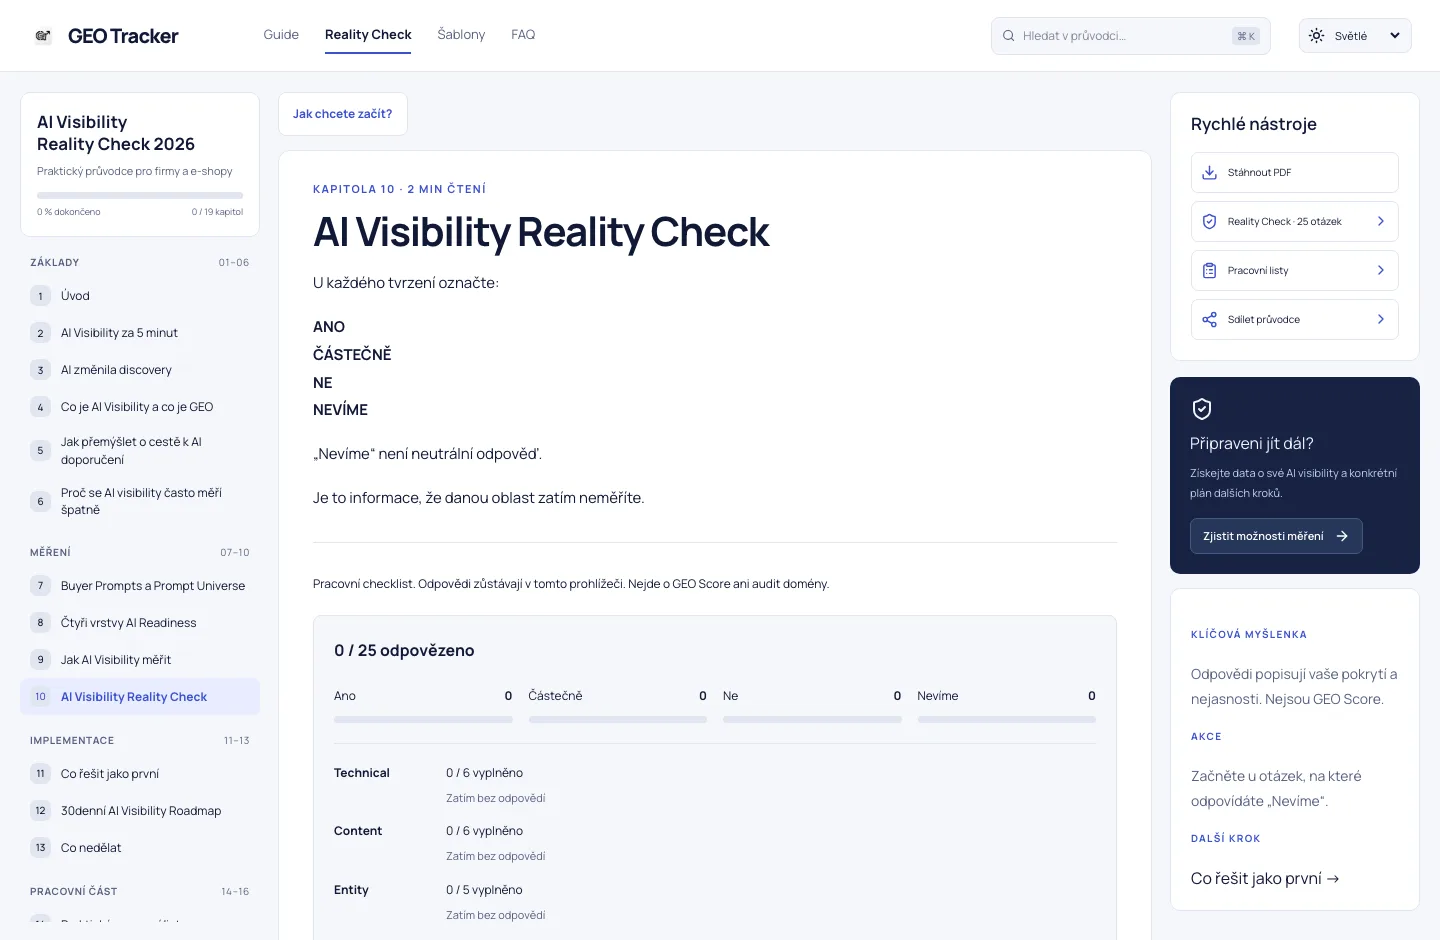Open the Světlé theme dropdown
The height and width of the screenshot is (940, 1440).
1355,36
